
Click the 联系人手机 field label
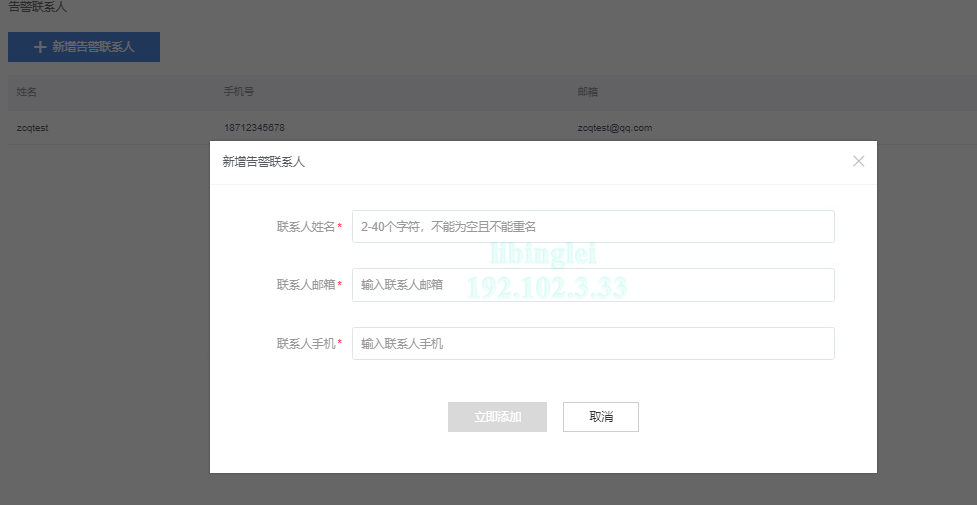click(306, 344)
